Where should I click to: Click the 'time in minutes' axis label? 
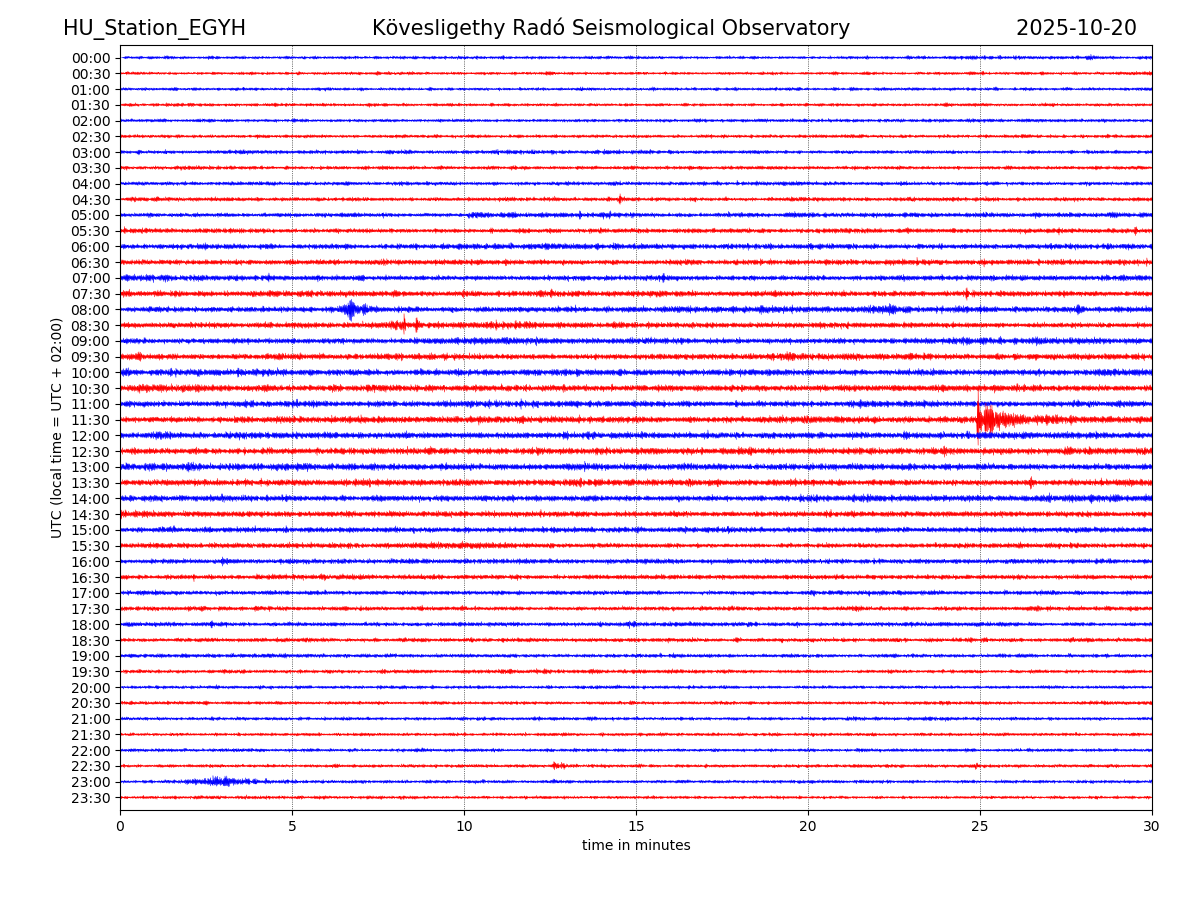coord(636,846)
